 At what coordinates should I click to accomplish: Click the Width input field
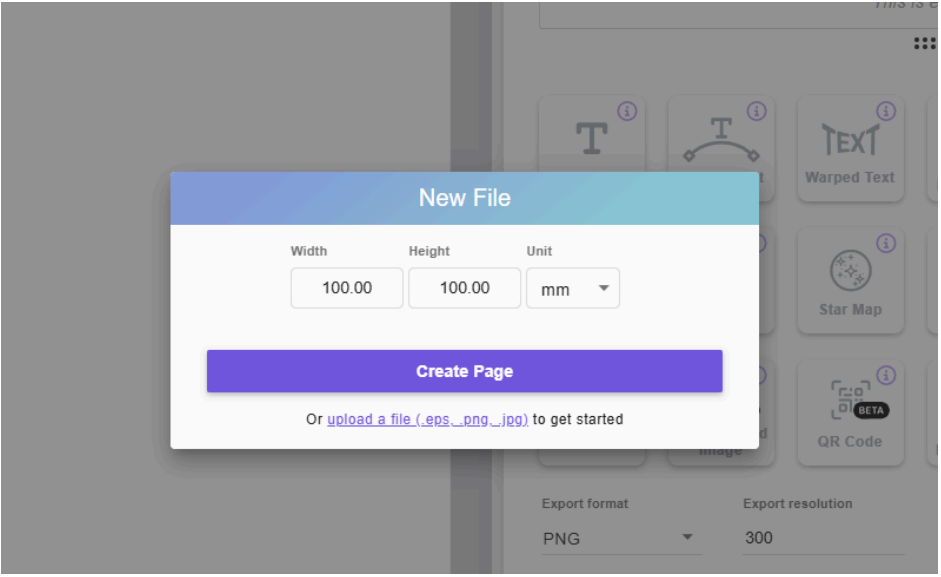click(x=347, y=288)
